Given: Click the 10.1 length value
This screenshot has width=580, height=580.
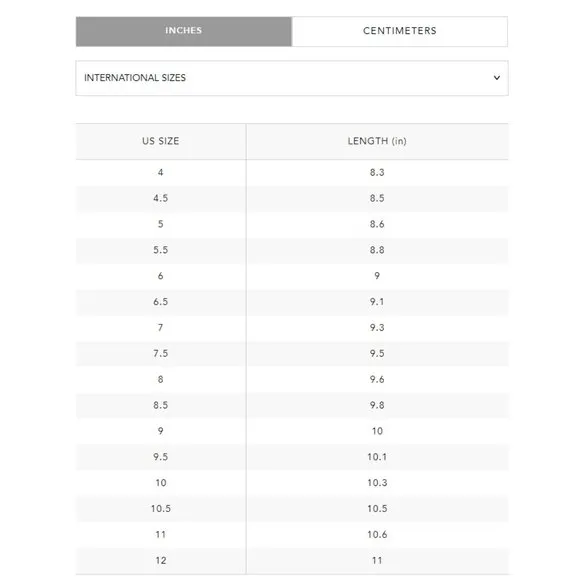Looking at the screenshot, I should click(377, 457).
